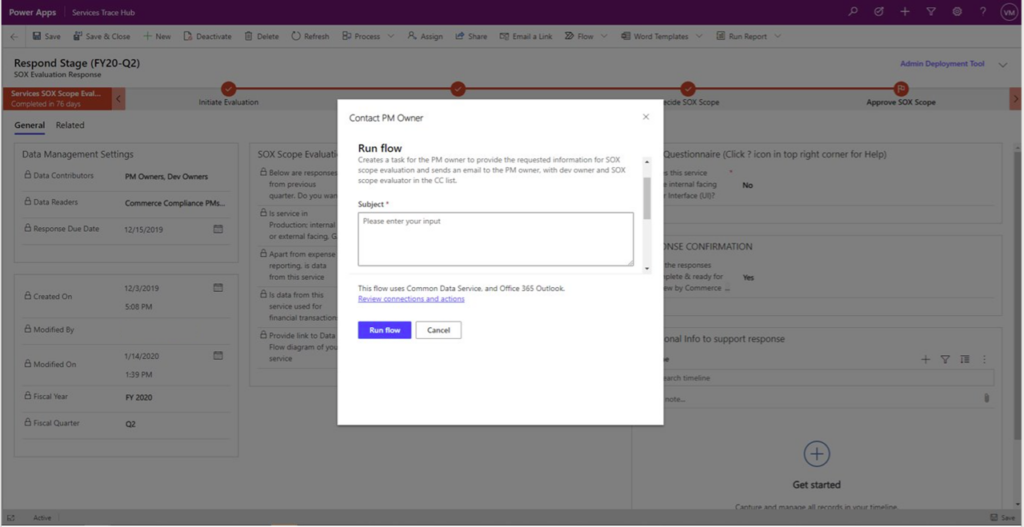The height and width of the screenshot is (527, 1024).
Task: Click the Decide SOX Scope stage circle
Action: (x=688, y=89)
